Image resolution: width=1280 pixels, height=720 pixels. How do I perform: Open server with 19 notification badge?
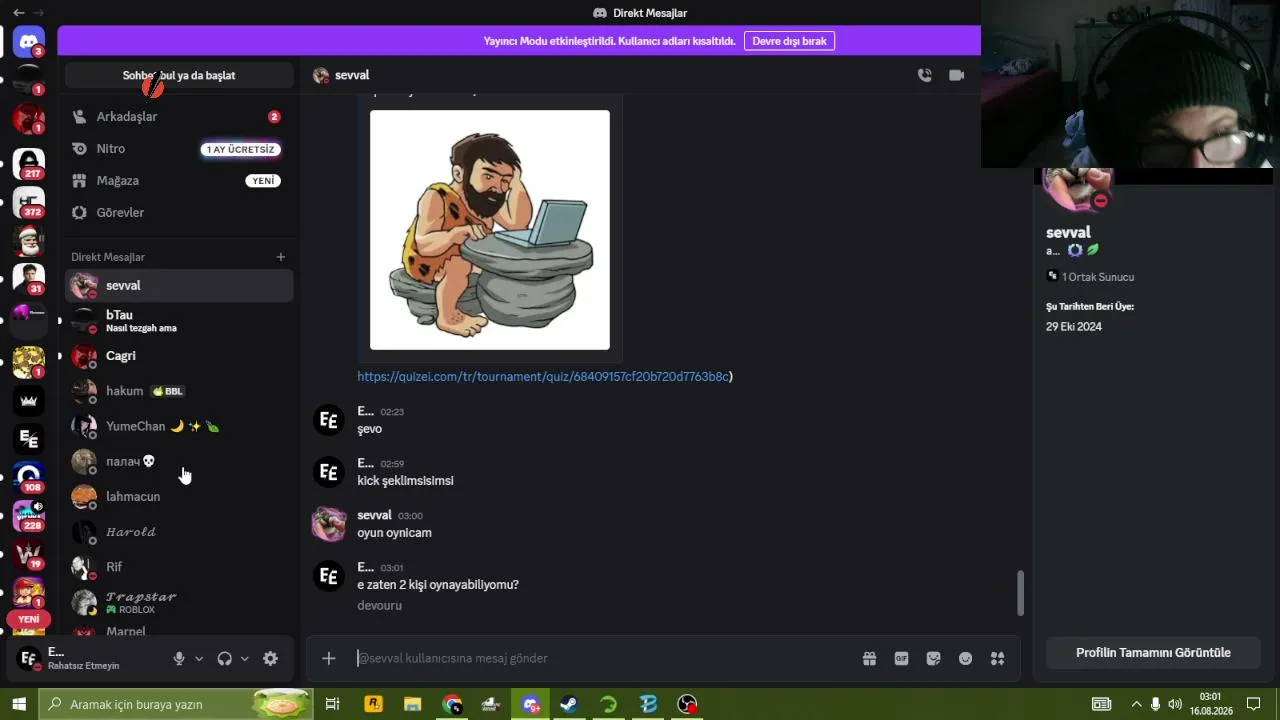click(x=29, y=553)
